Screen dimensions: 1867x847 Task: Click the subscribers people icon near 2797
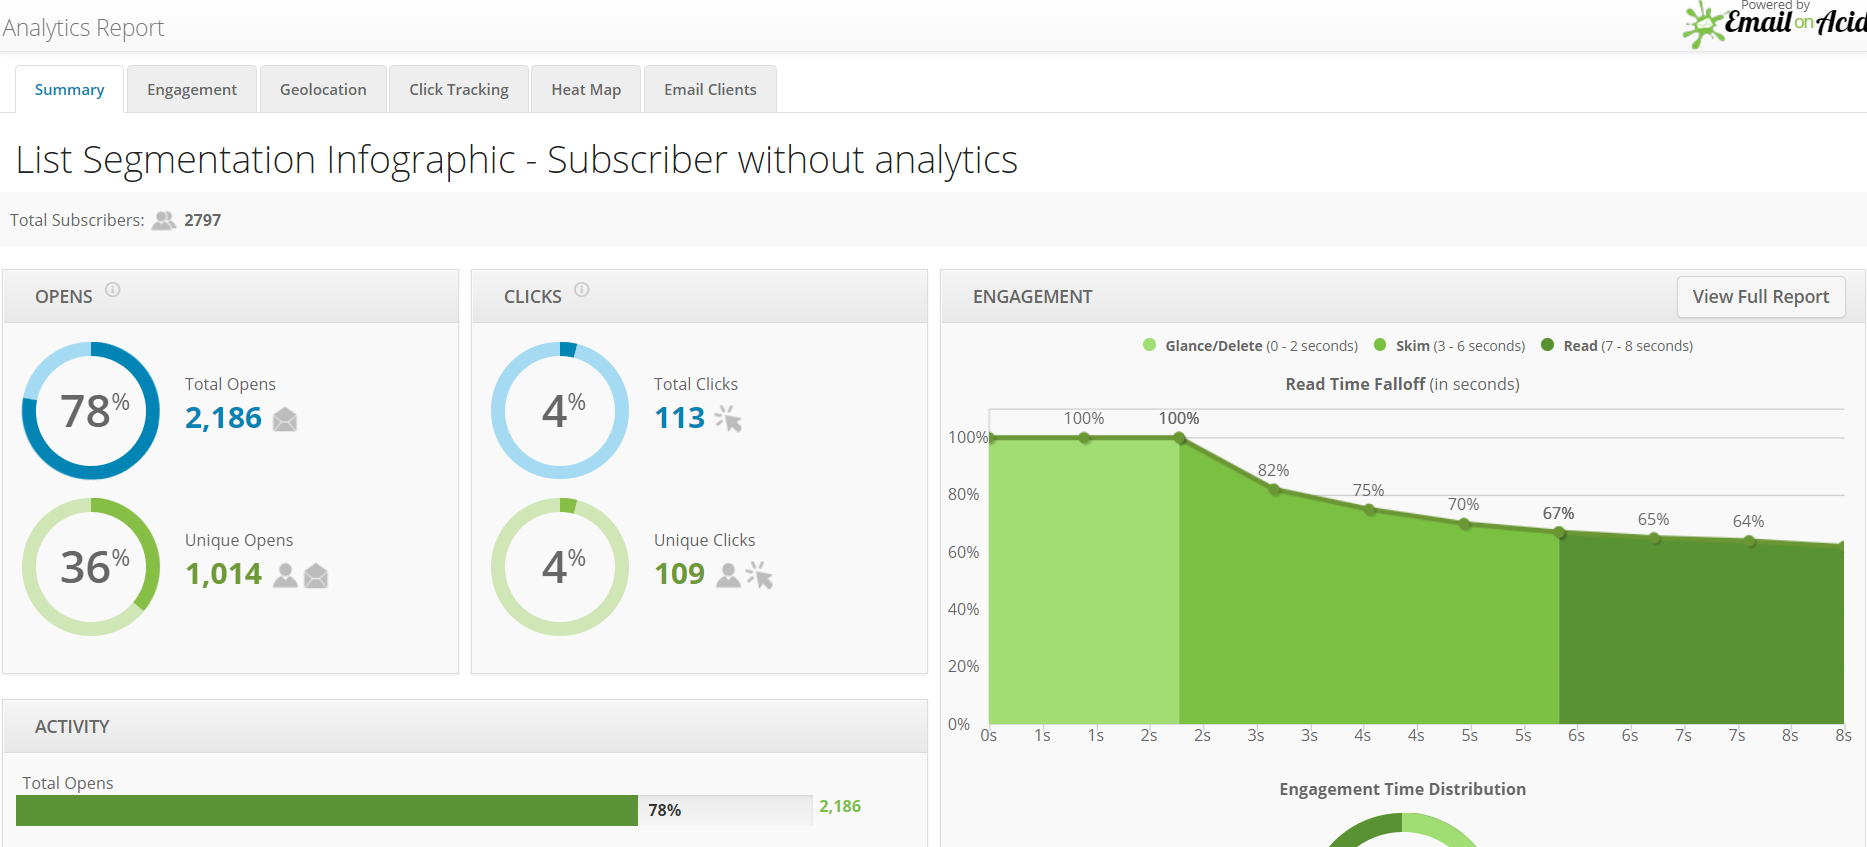point(164,221)
